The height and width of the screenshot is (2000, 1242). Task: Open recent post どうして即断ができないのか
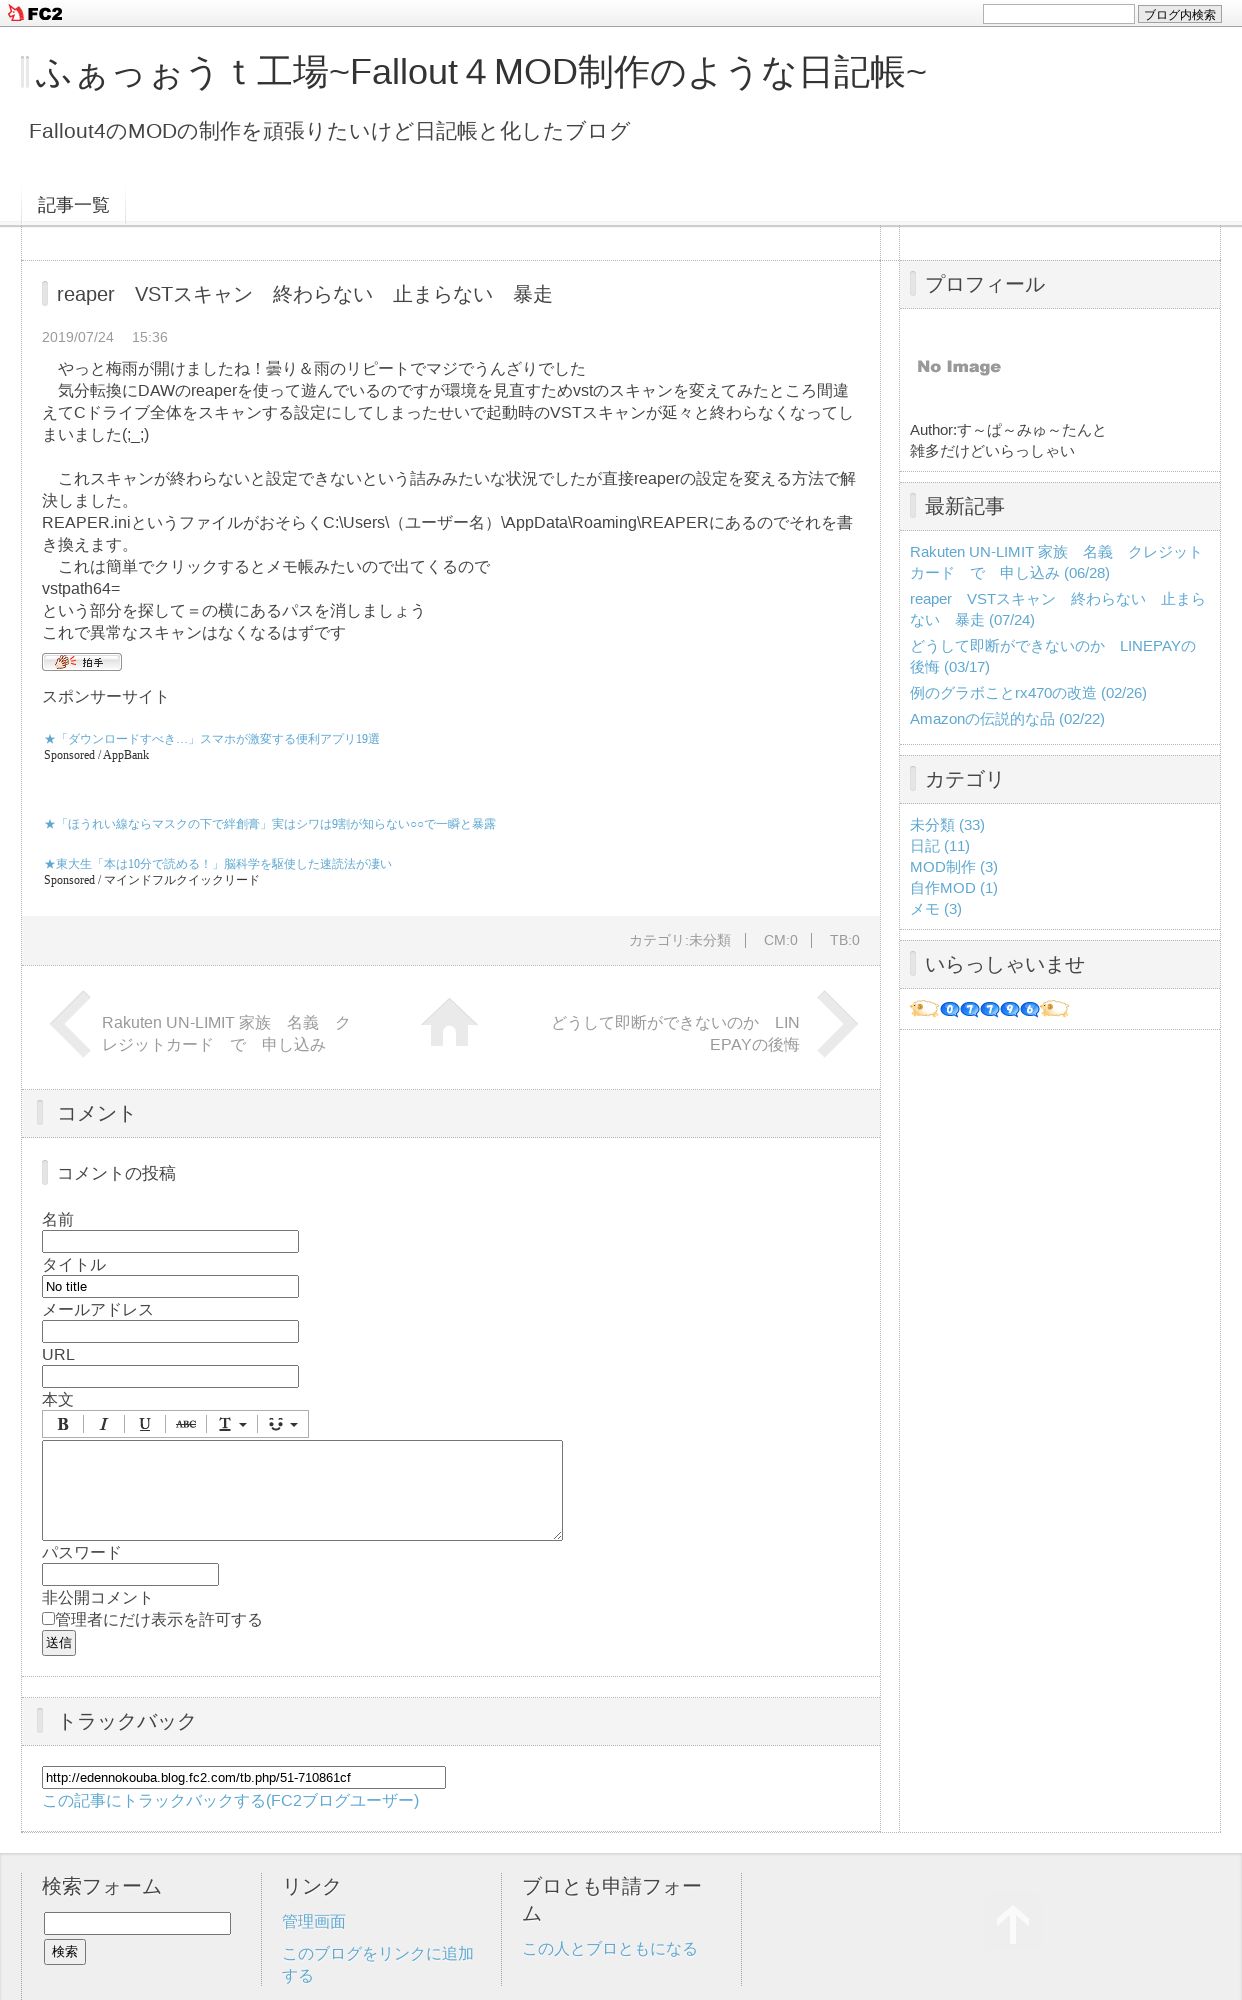click(x=1053, y=656)
